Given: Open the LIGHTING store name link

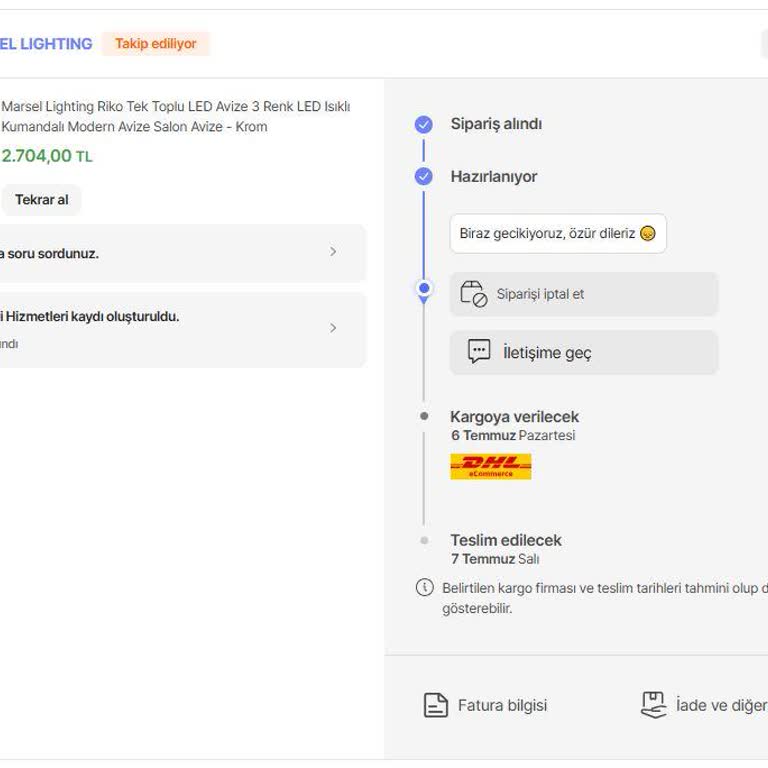Looking at the screenshot, I should pyautogui.click(x=46, y=44).
